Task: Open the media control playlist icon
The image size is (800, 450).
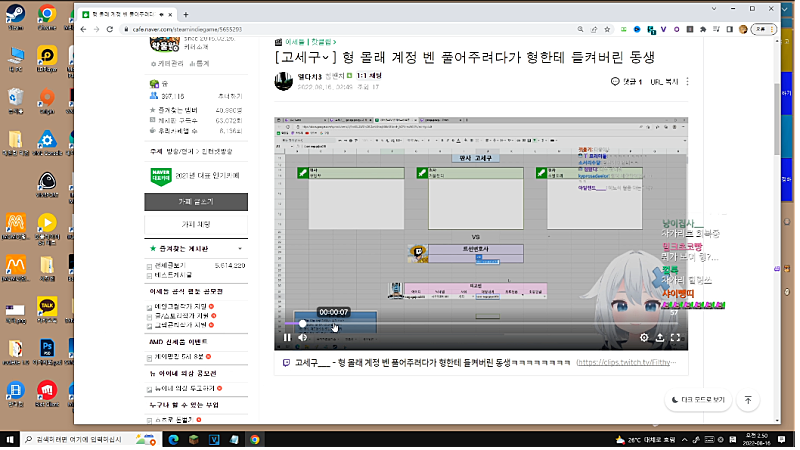Action: (x=716, y=30)
